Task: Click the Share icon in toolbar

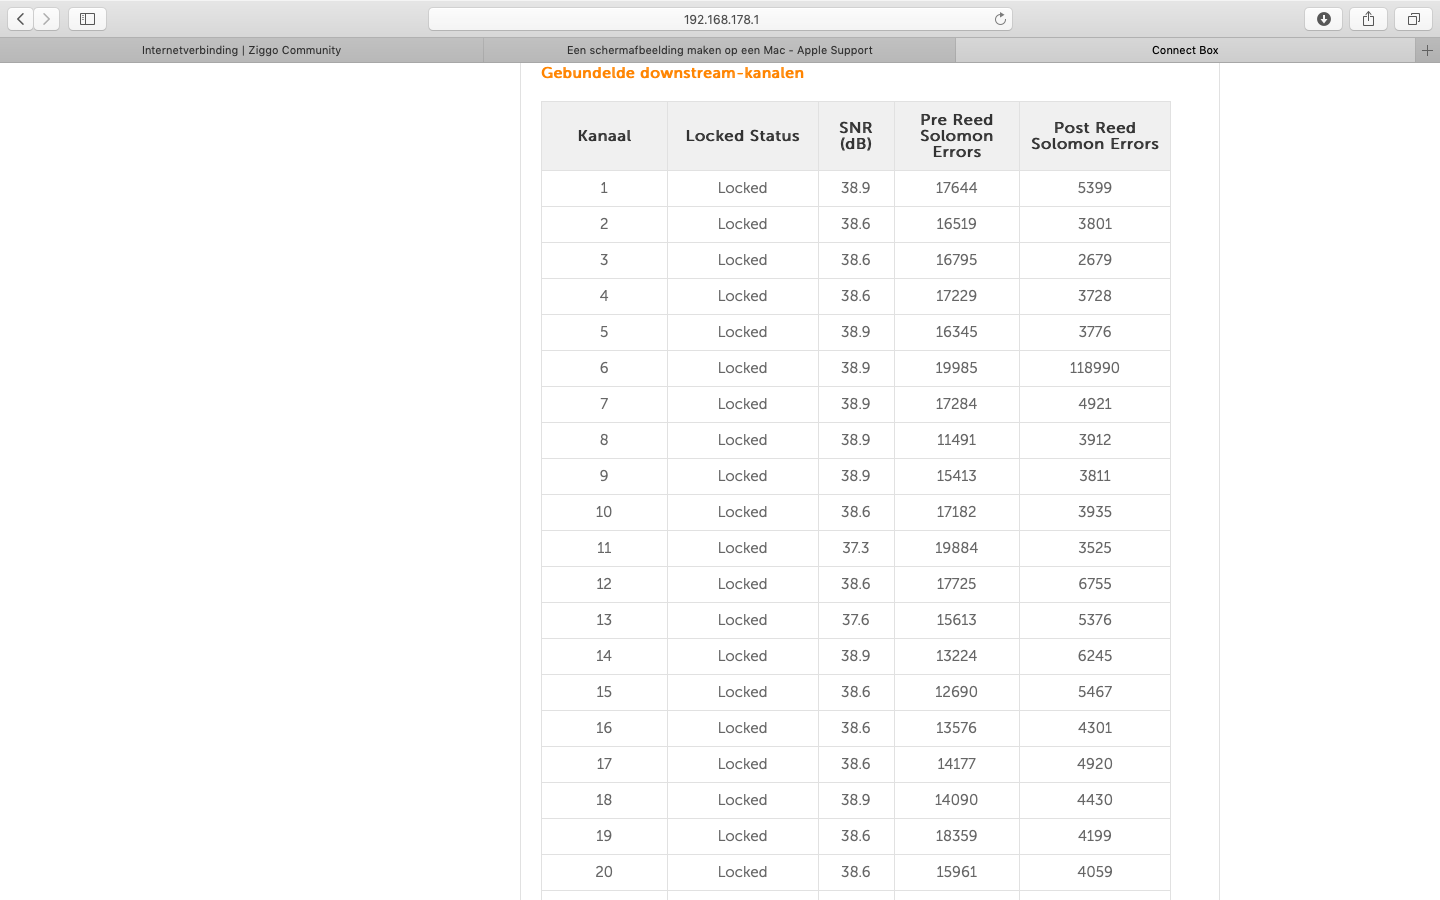Action: (x=1368, y=19)
